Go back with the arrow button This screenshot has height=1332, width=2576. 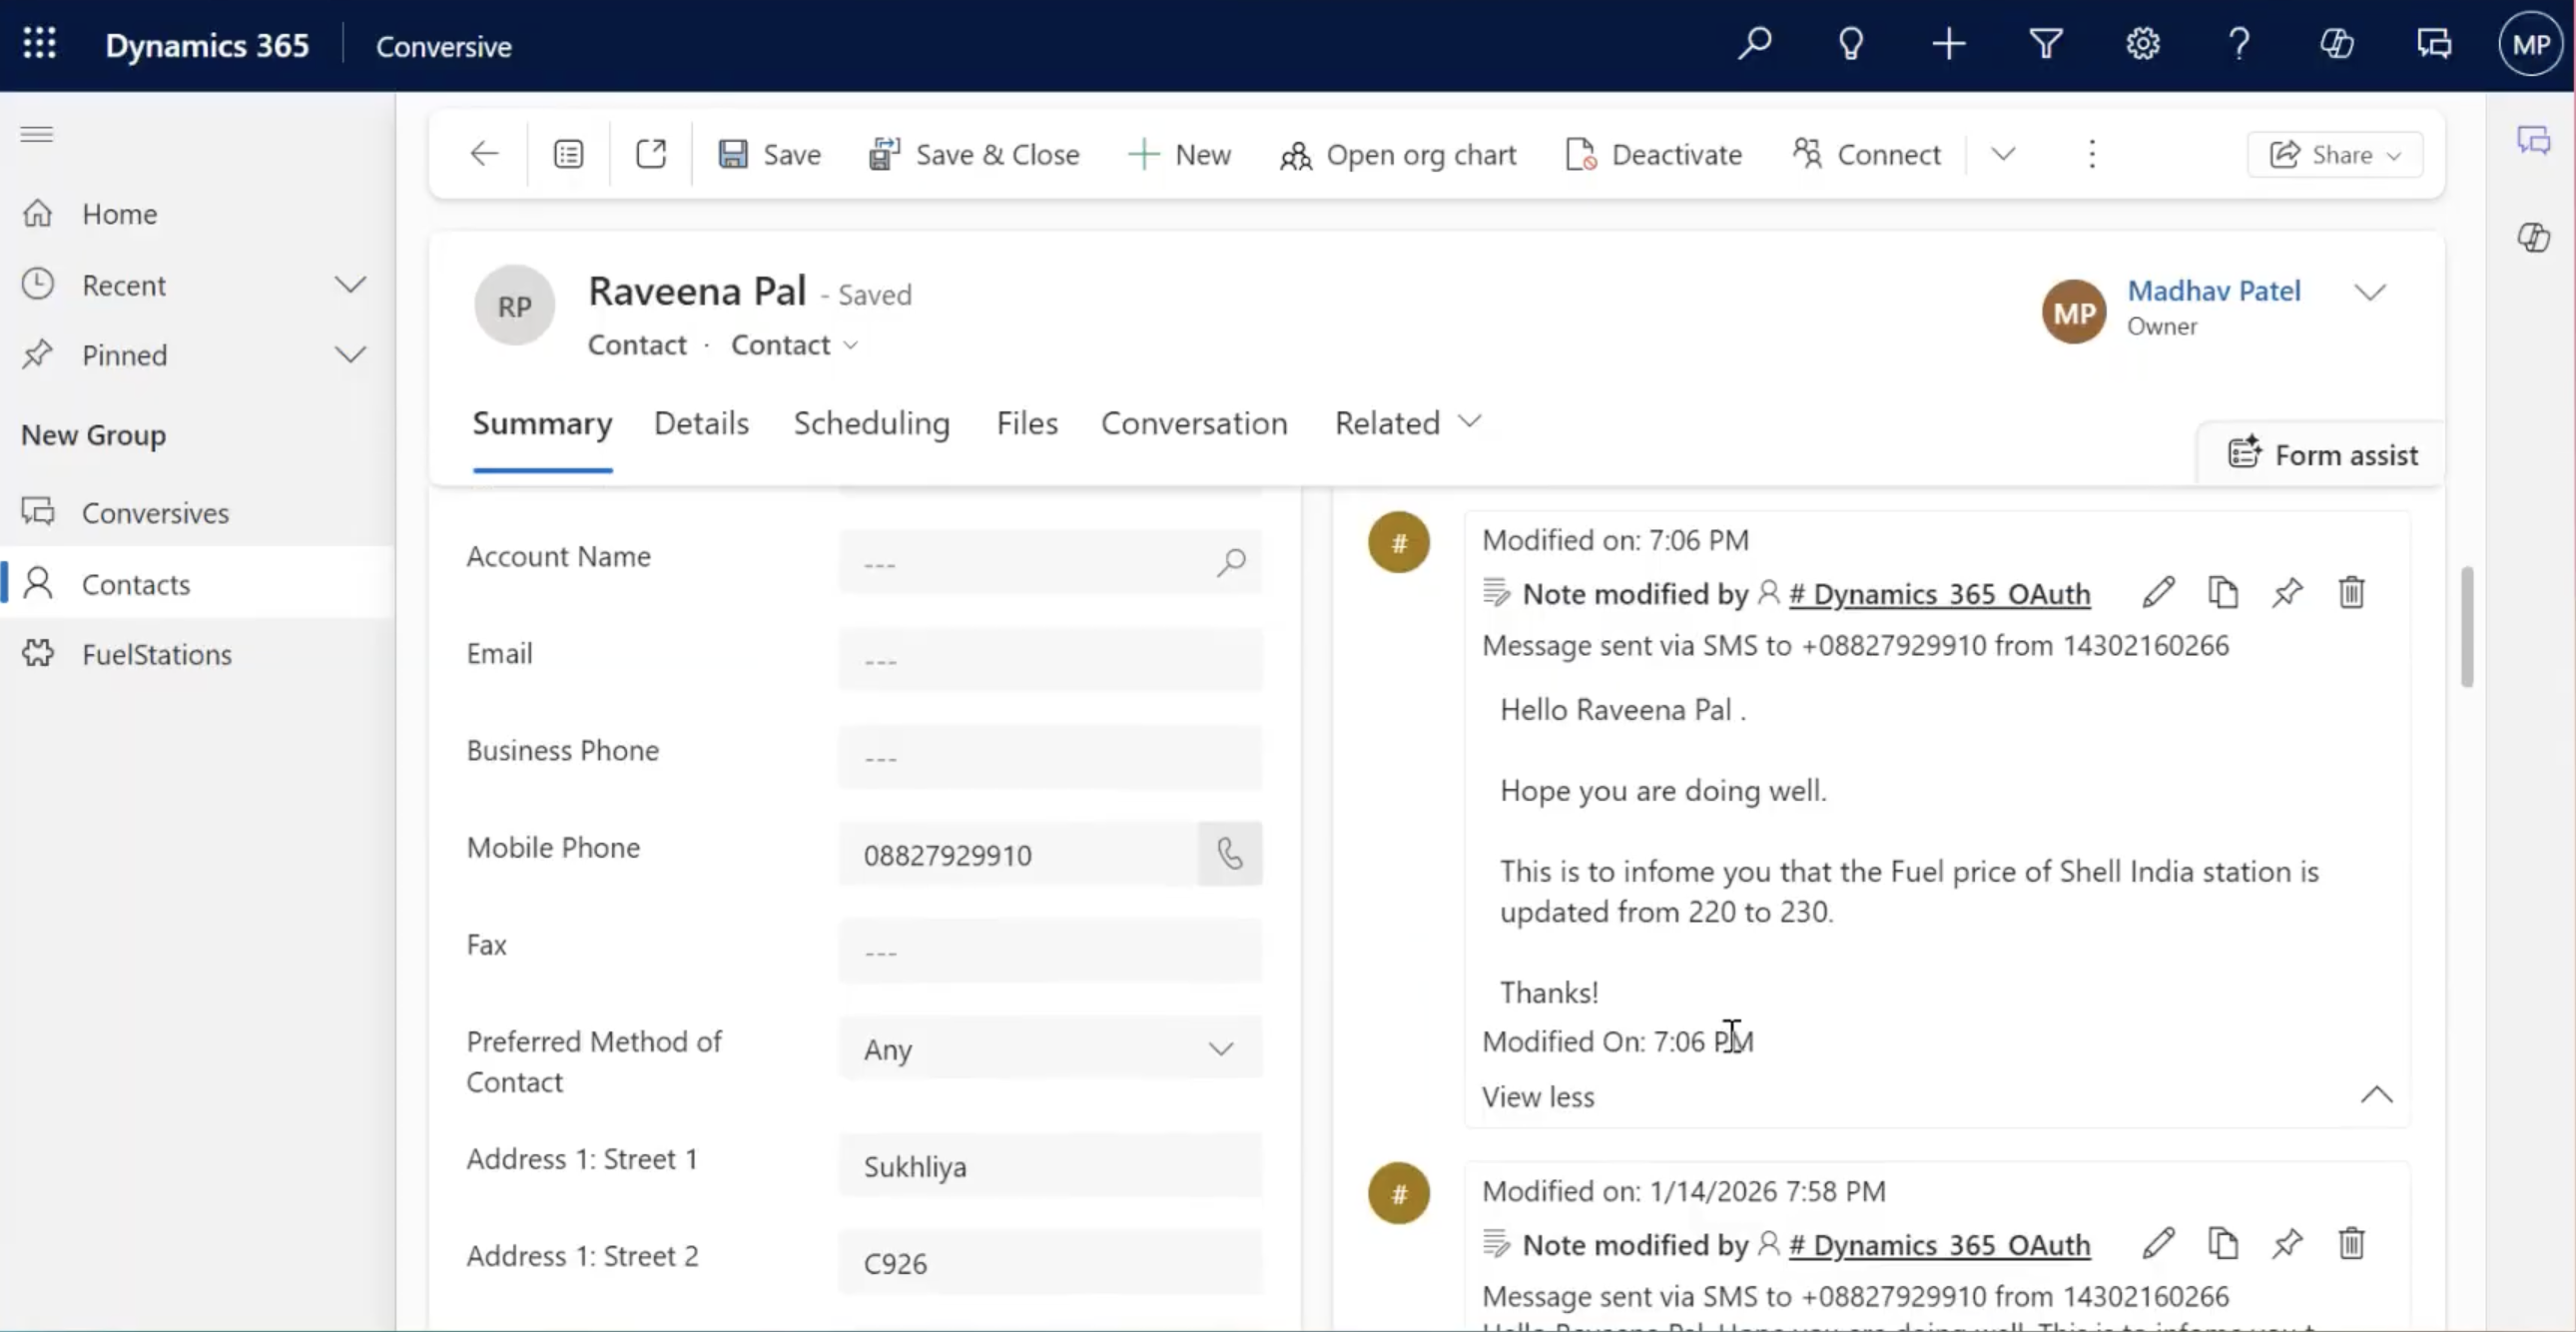tap(484, 154)
